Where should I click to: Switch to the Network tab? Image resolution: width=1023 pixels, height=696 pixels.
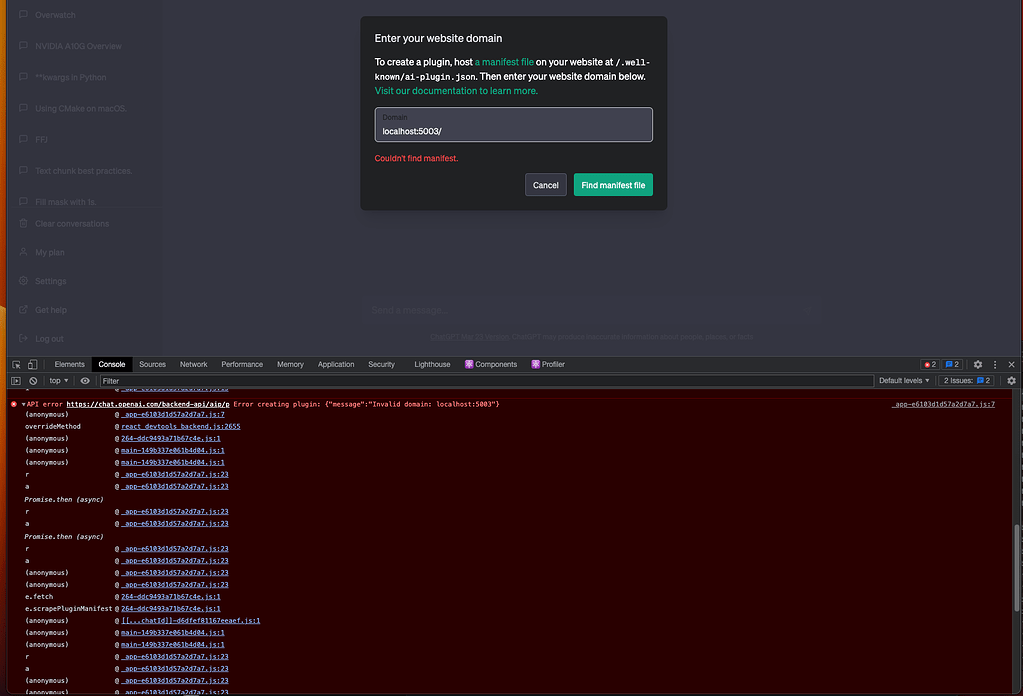click(193, 364)
